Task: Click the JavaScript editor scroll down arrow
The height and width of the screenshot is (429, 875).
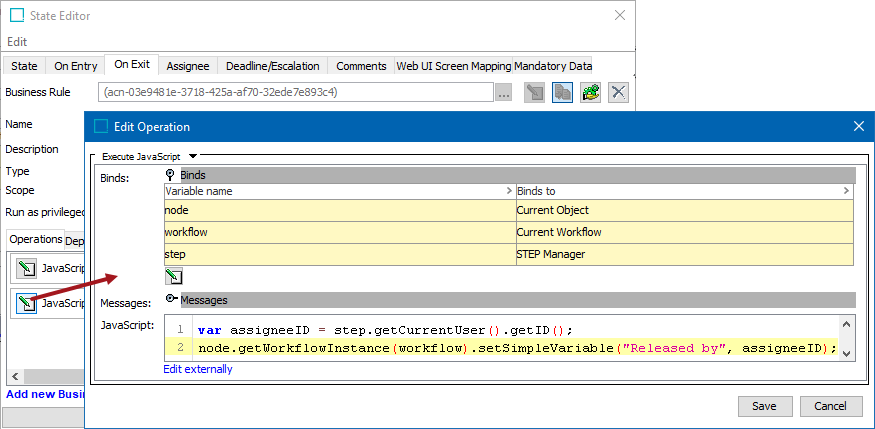Action: click(x=846, y=353)
